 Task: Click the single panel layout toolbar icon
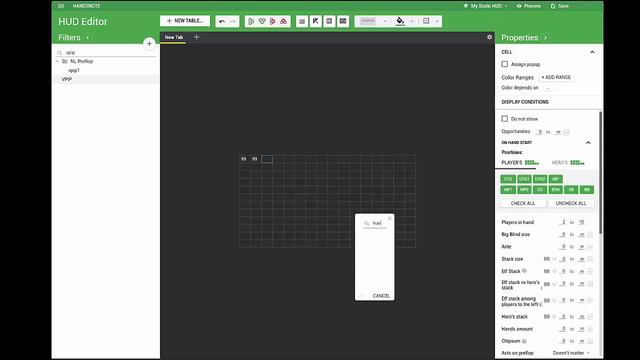click(x=329, y=21)
